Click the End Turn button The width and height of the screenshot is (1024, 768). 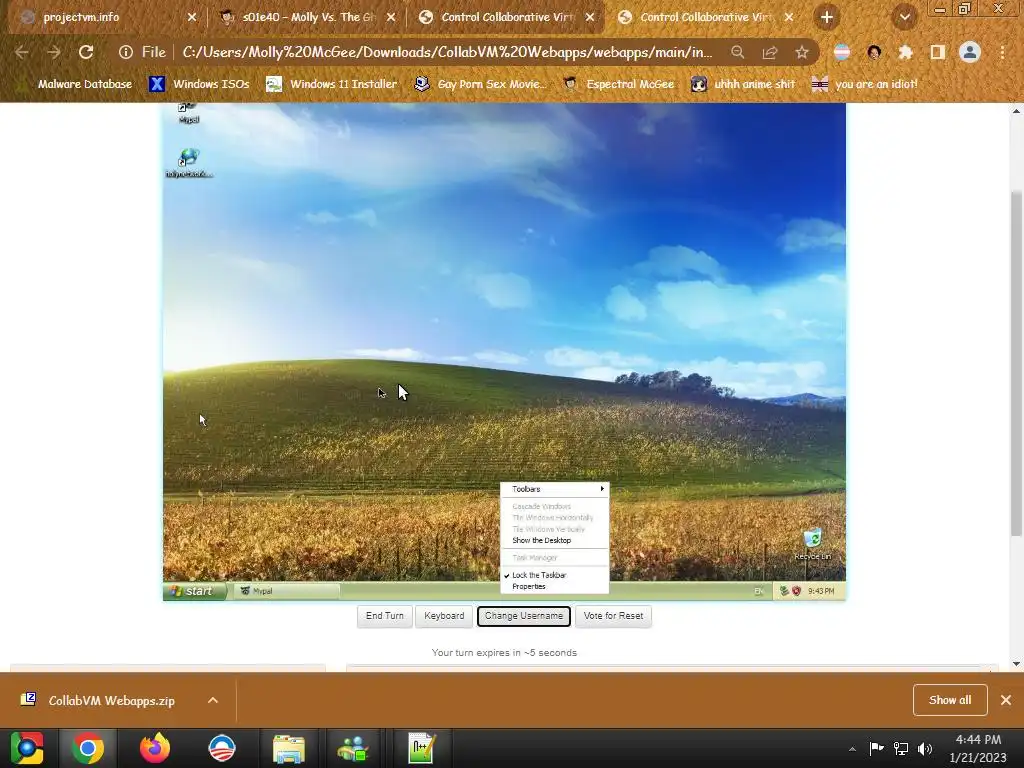(x=385, y=616)
